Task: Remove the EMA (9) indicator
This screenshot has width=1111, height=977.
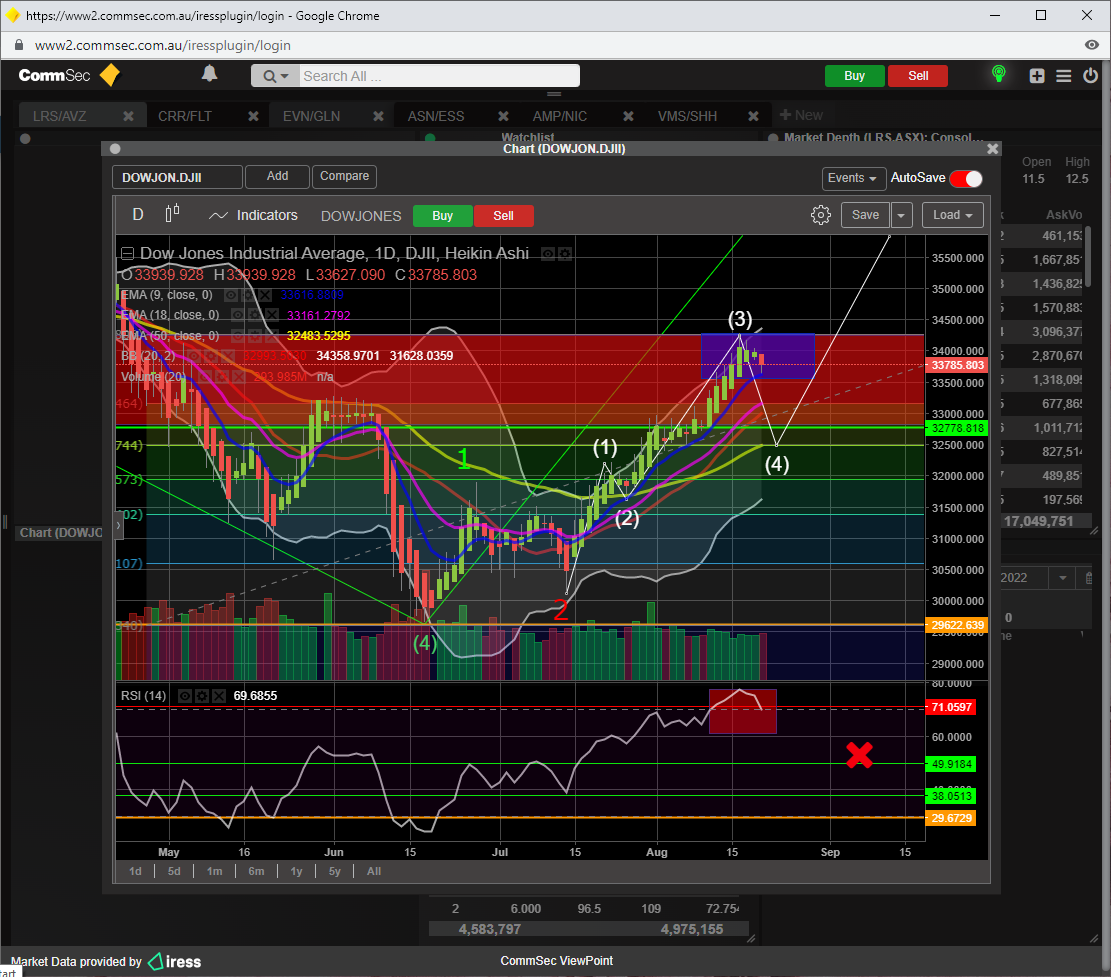Action: pos(264,295)
